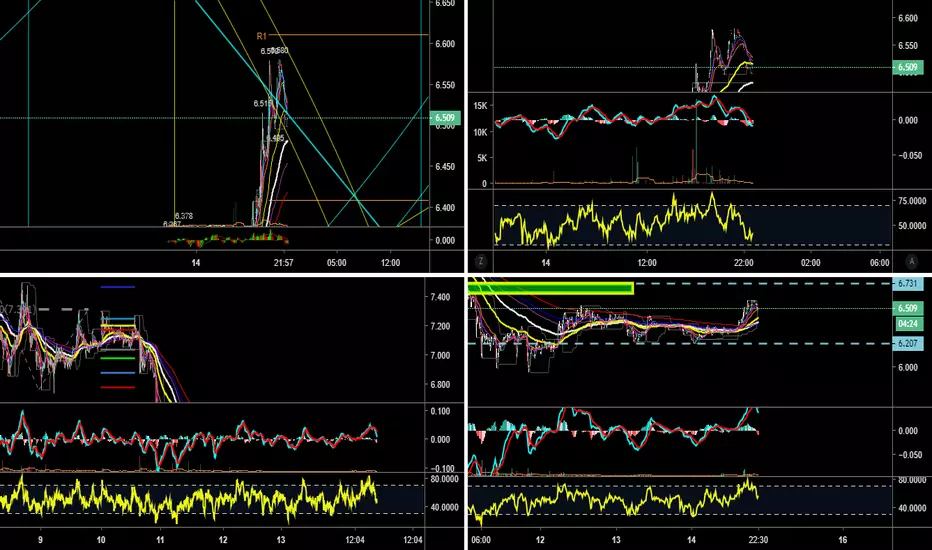
Task: Click the 10 date label on the bottom-left chart
Action: click(x=101, y=540)
